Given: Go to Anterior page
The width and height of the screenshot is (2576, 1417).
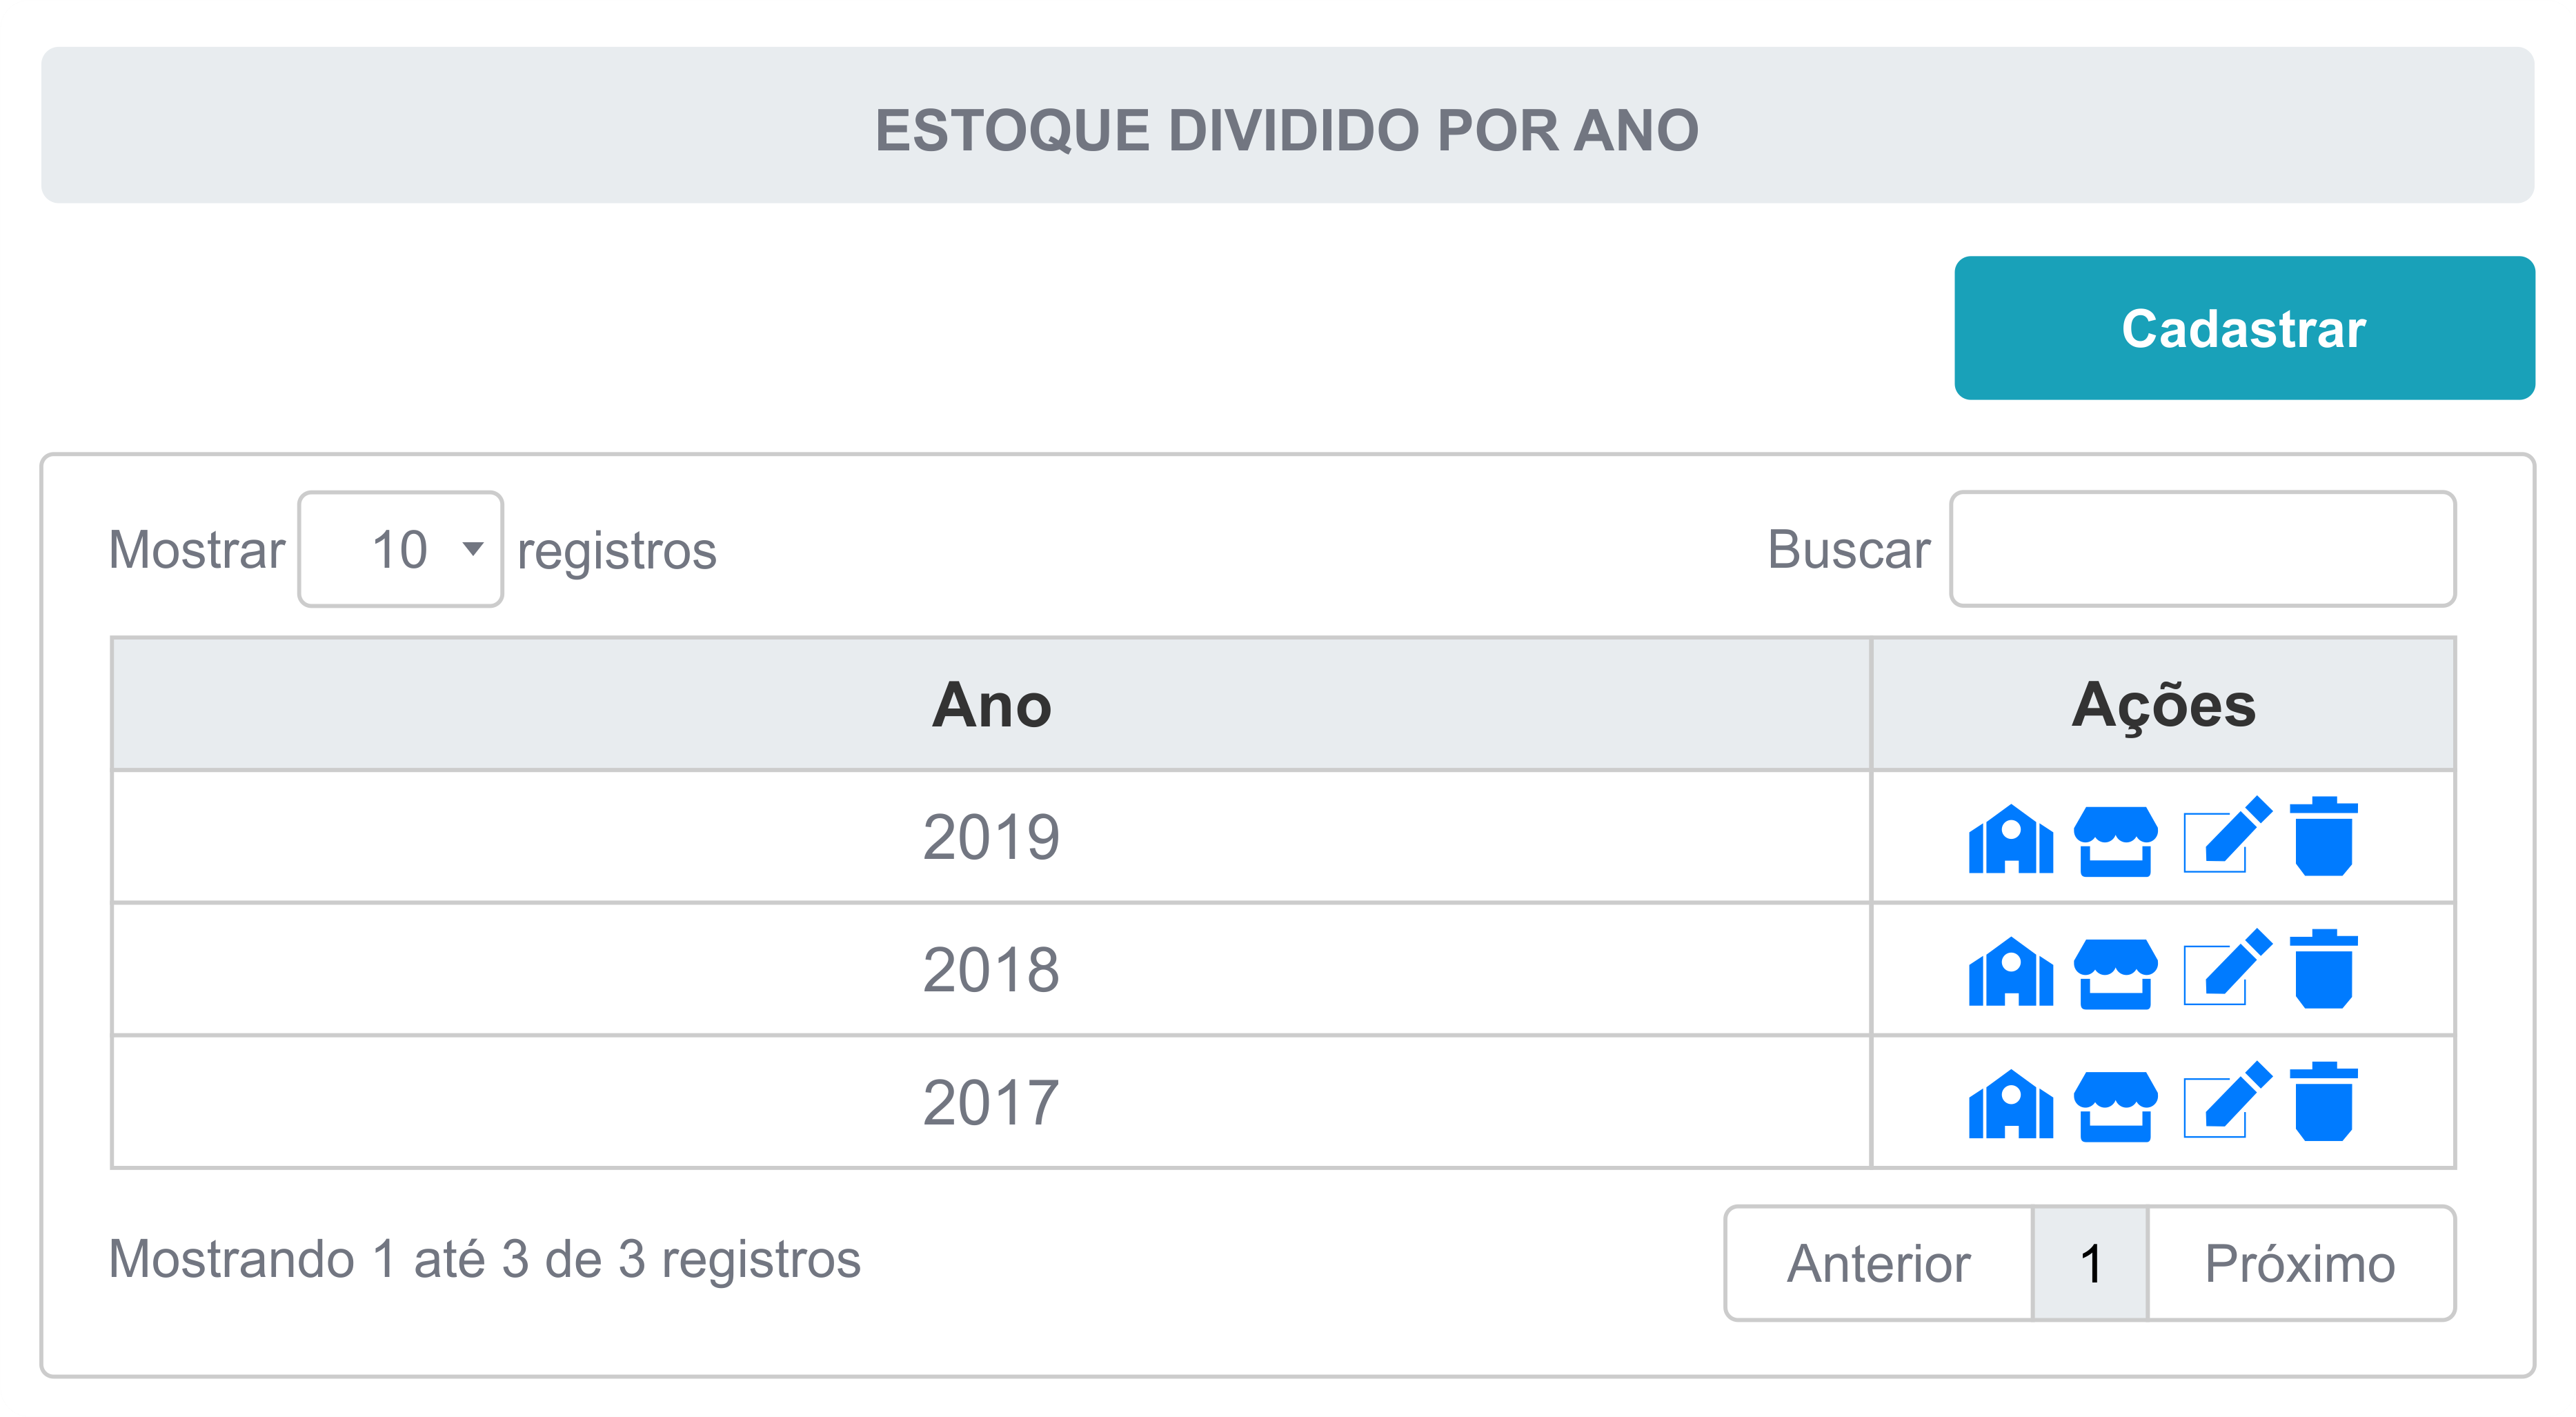Looking at the screenshot, I should click(1878, 1263).
